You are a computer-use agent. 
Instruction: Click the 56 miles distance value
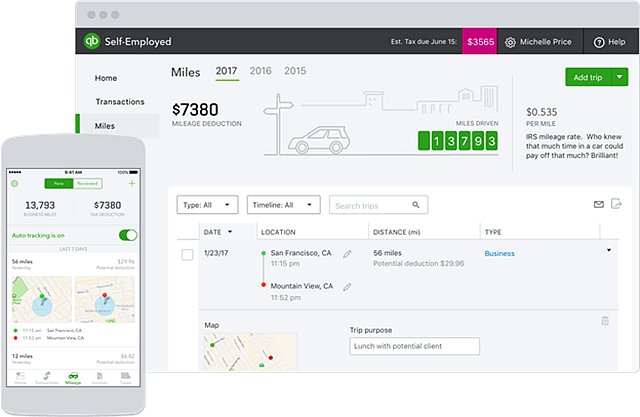[x=387, y=253]
